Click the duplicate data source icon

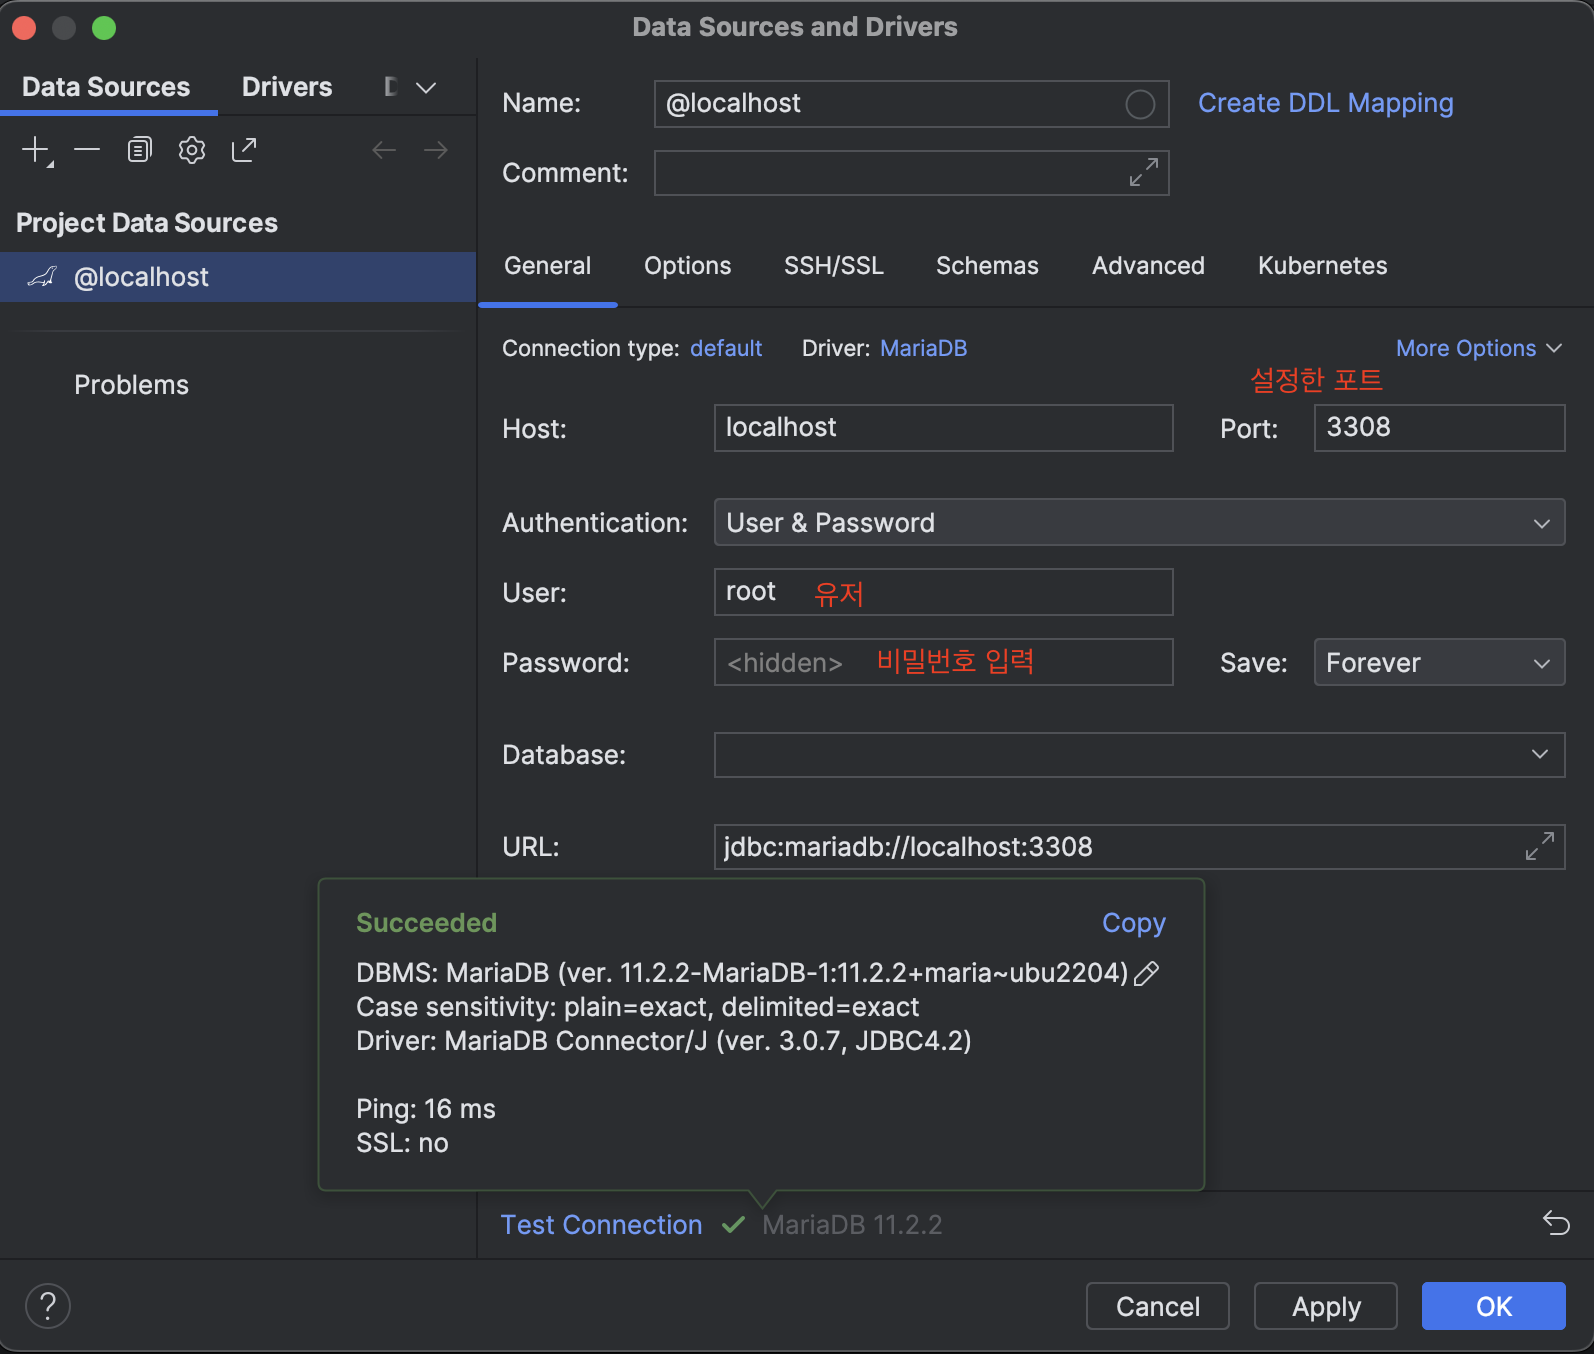point(139,150)
